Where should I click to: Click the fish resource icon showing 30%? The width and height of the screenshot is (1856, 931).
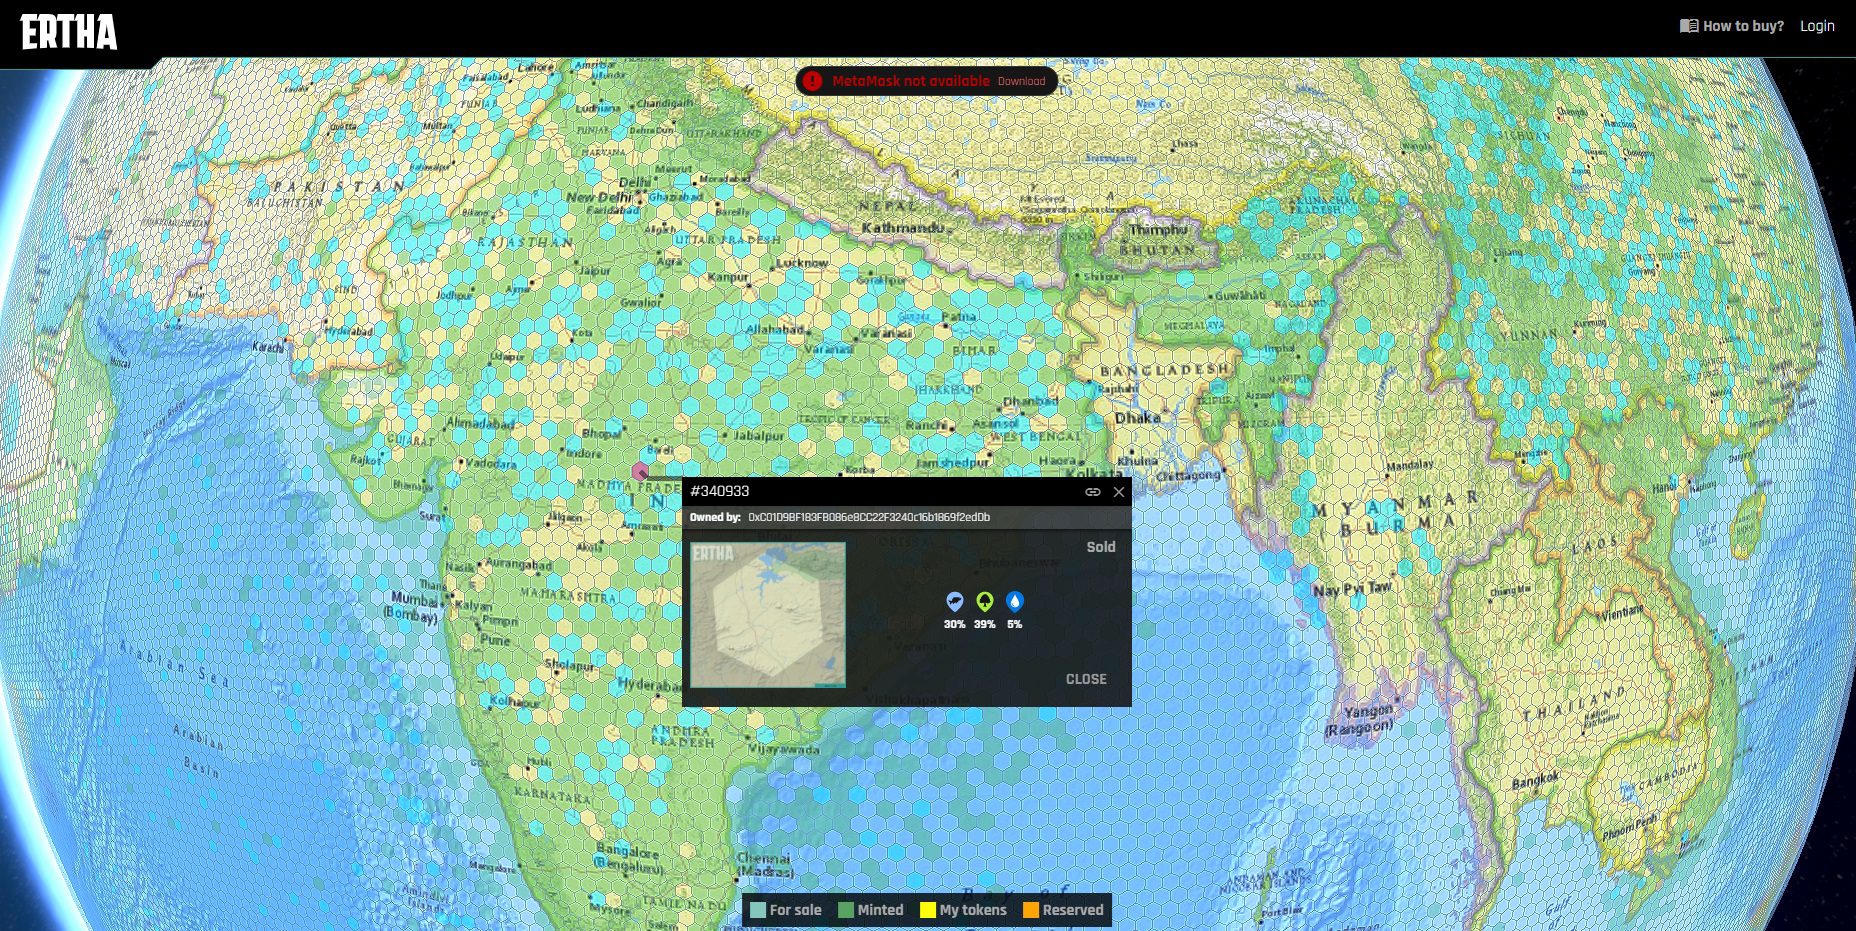(955, 601)
